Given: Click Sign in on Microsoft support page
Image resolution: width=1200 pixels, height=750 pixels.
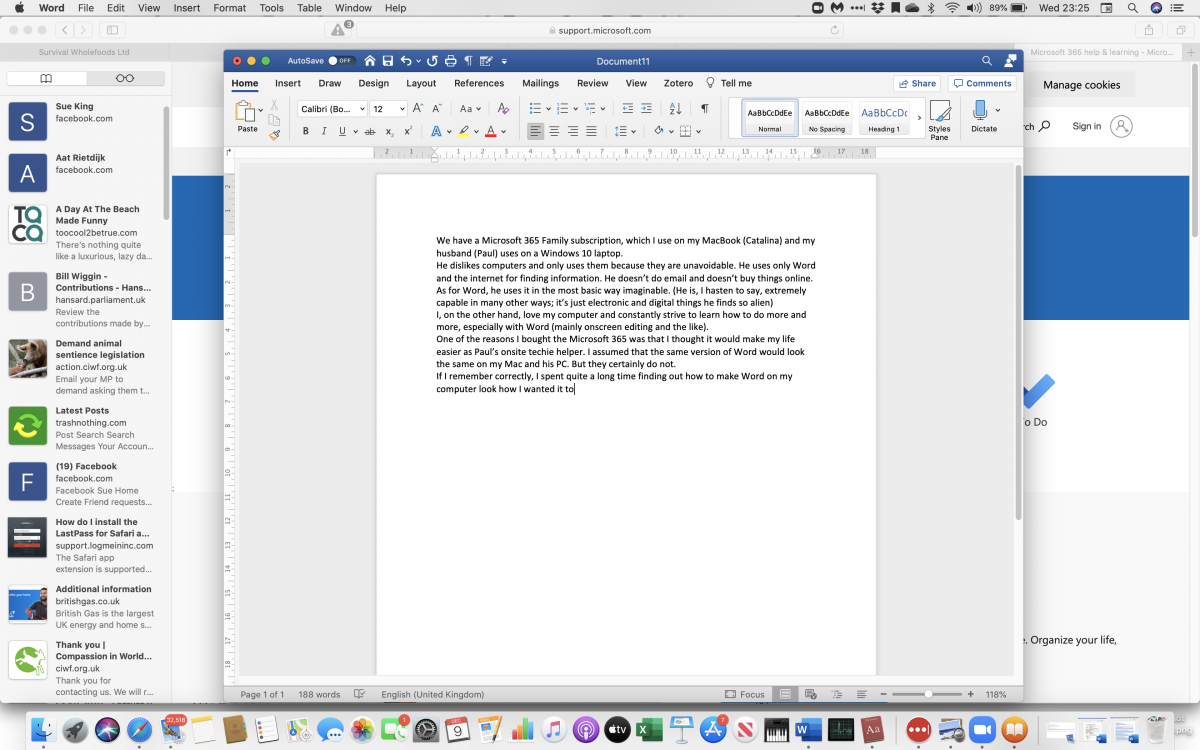Looking at the screenshot, I should tap(1086, 126).
